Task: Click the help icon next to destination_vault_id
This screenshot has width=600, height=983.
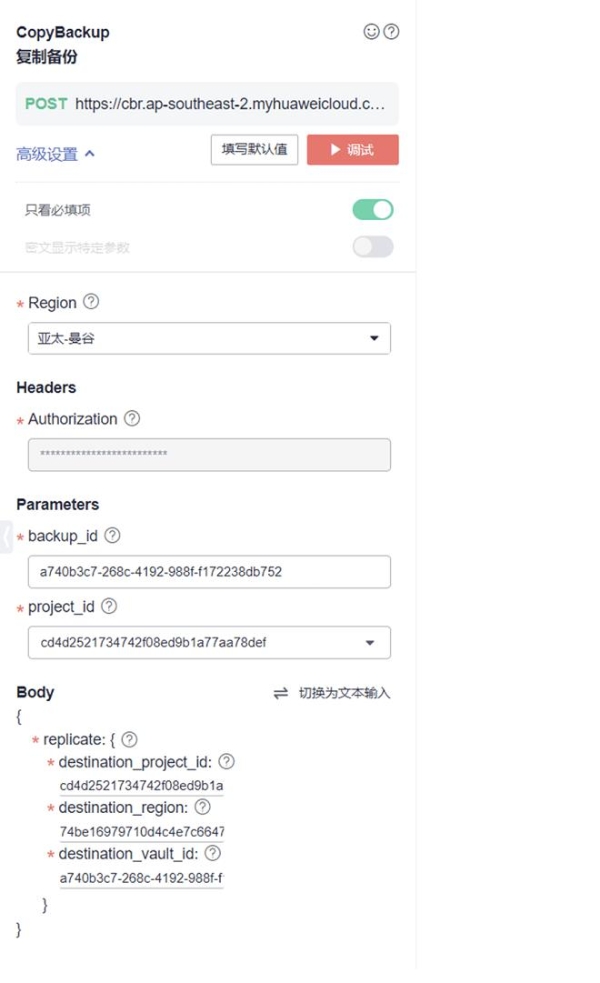Action: (x=212, y=853)
